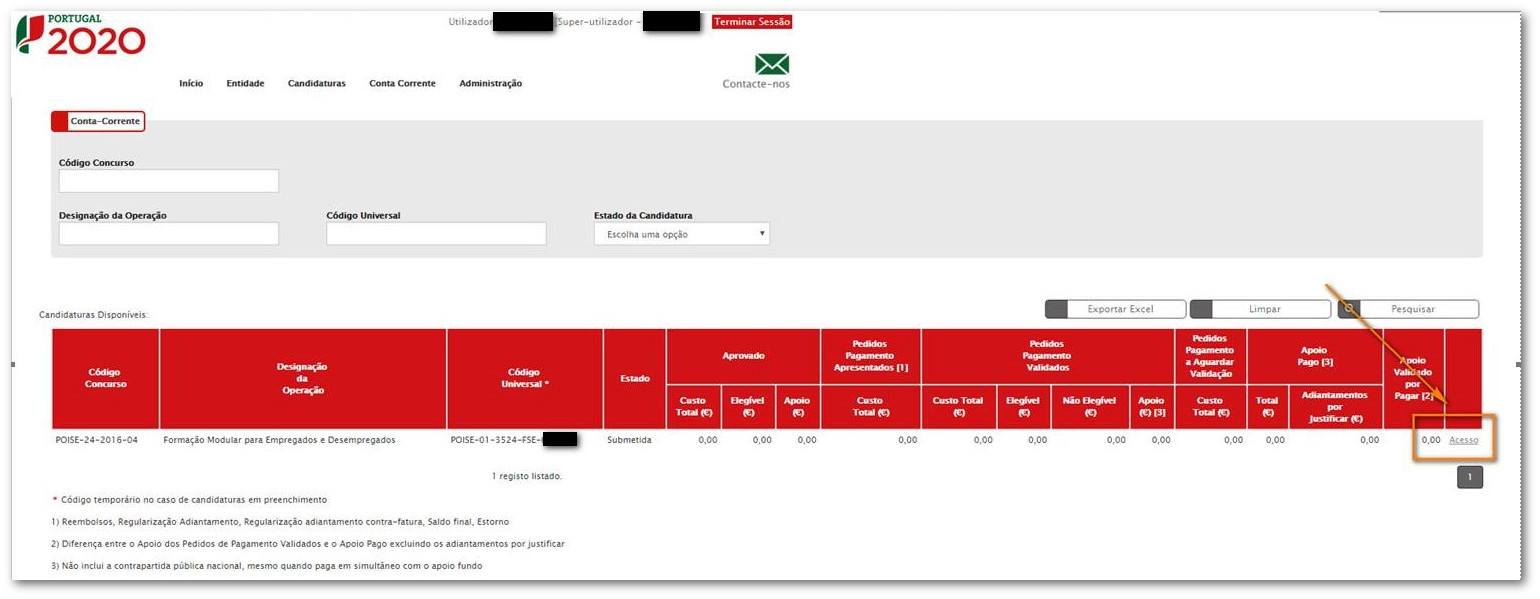Click the Pesquisar search button
The height and width of the screenshot is (599, 1540).
1411,310
